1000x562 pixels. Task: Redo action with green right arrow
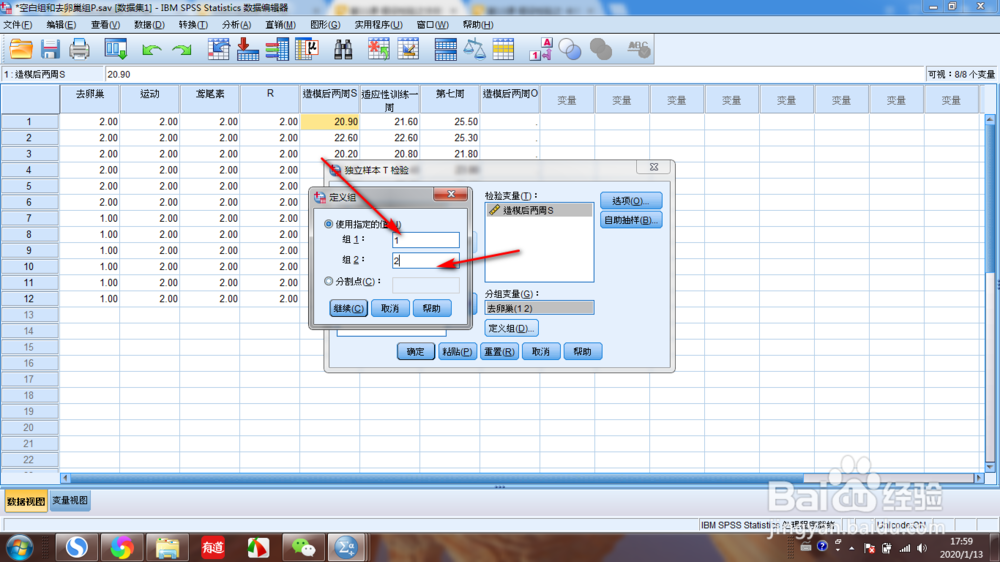point(182,50)
